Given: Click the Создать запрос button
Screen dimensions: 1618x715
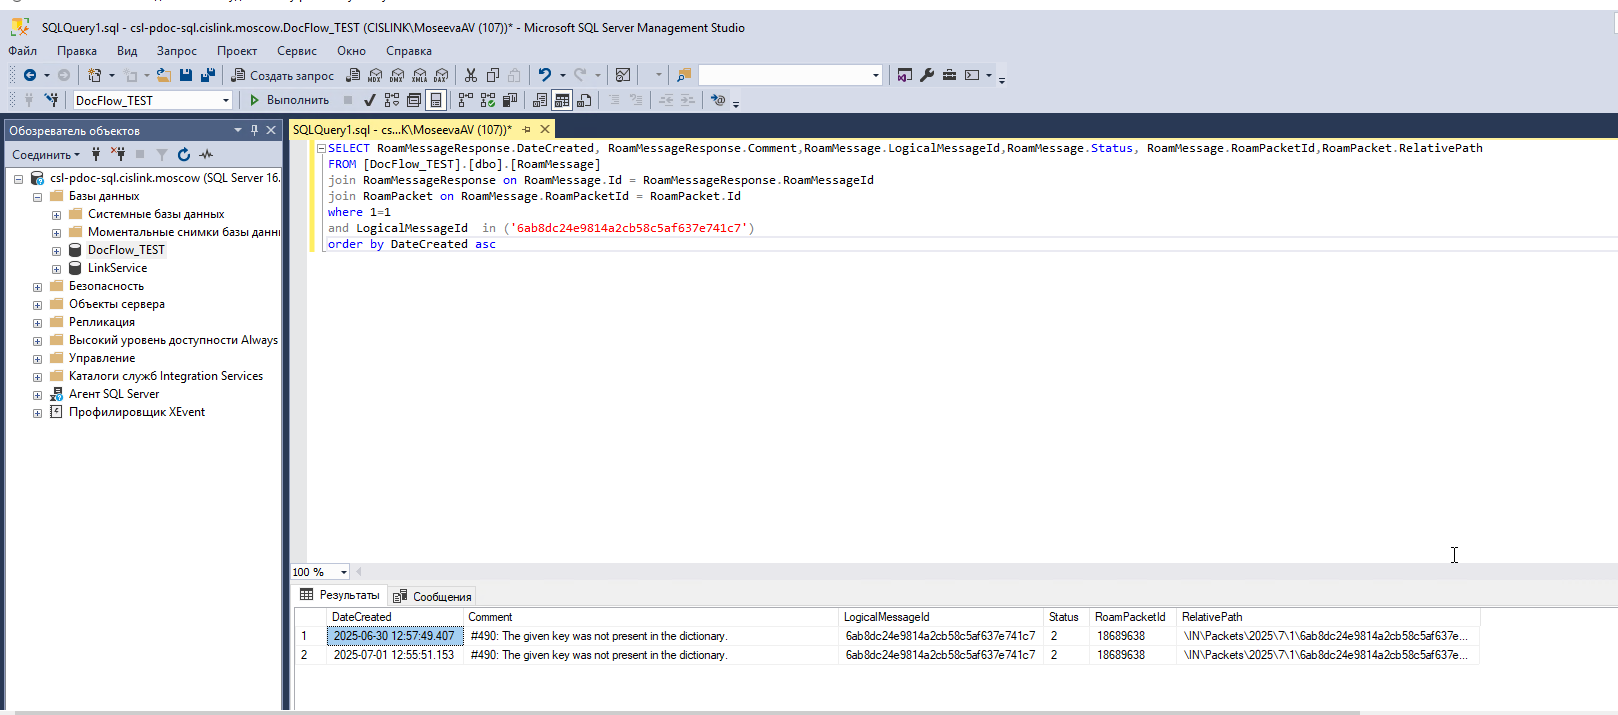Looking at the screenshot, I should pyautogui.click(x=283, y=75).
